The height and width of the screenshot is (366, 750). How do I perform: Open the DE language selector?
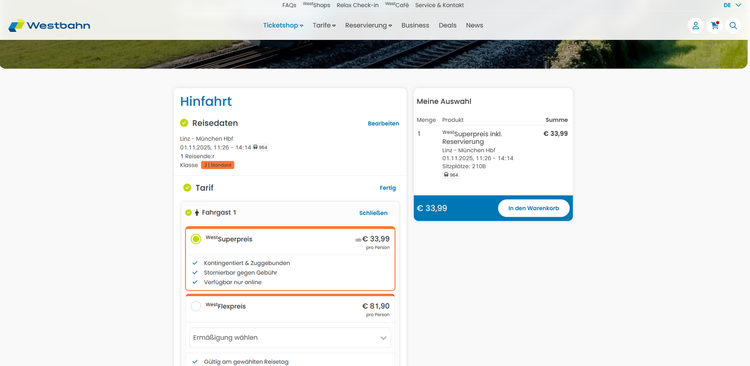click(732, 5)
